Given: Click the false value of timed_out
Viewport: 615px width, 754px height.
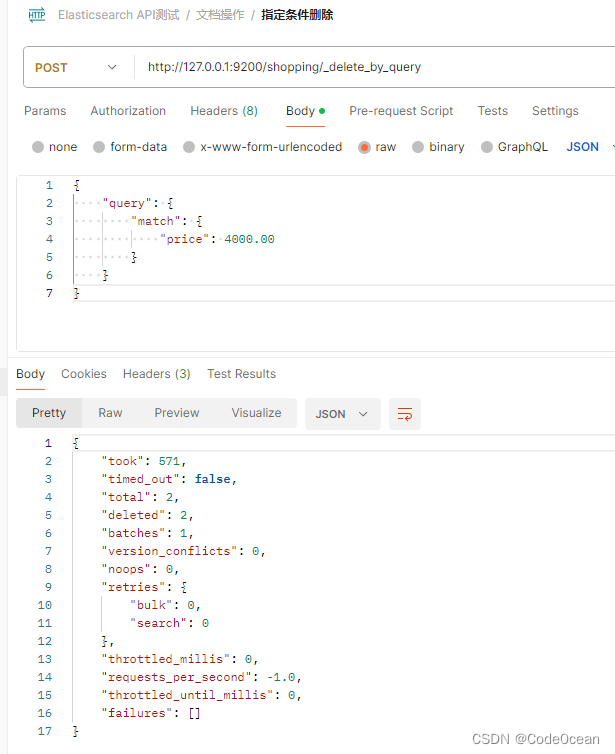Looking at the screenshot, I should (213, 479).
